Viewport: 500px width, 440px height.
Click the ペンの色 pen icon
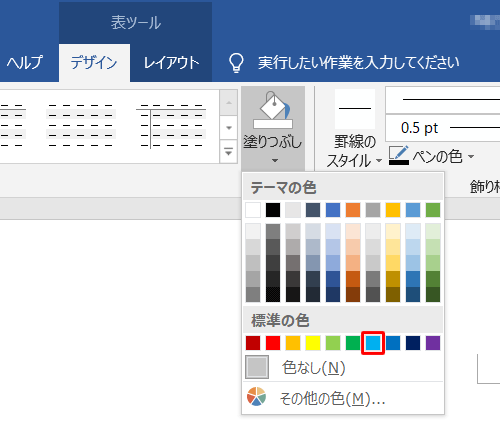tap(399, 155)
